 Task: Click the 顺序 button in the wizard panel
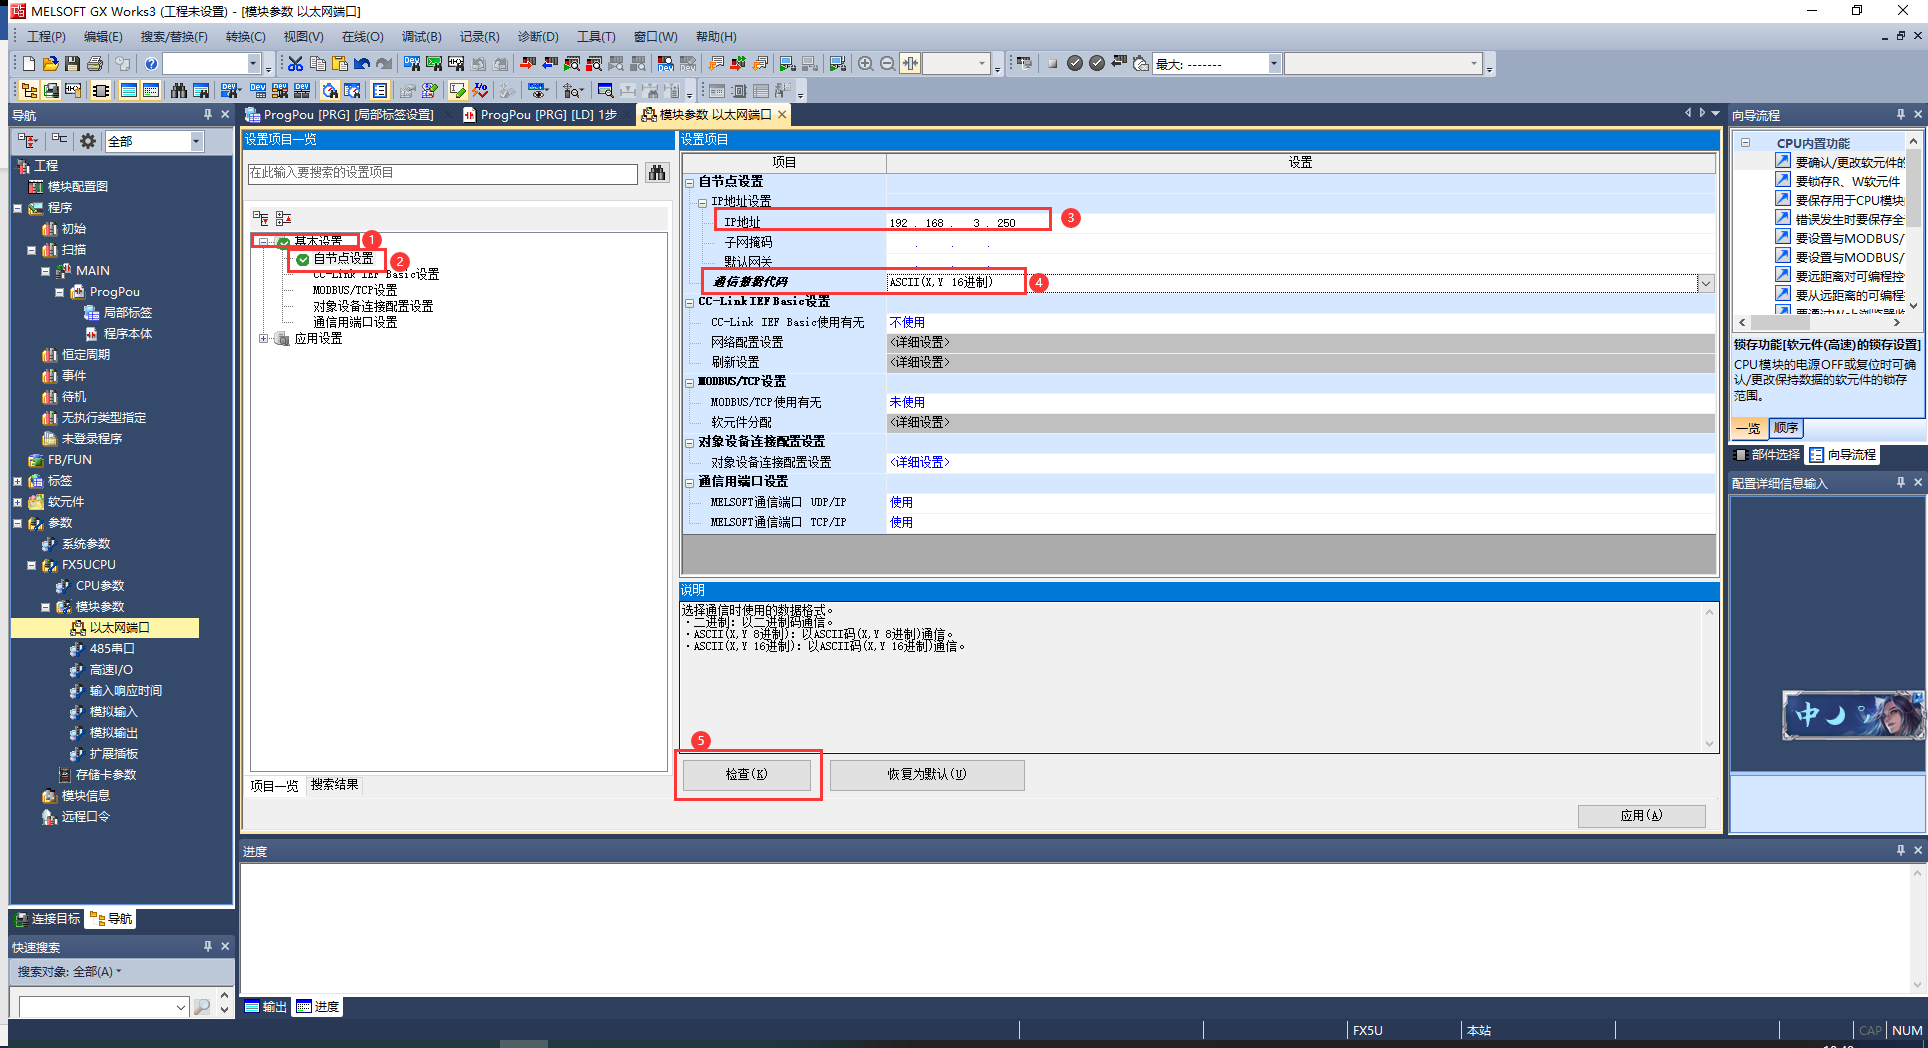(1786, 428)
